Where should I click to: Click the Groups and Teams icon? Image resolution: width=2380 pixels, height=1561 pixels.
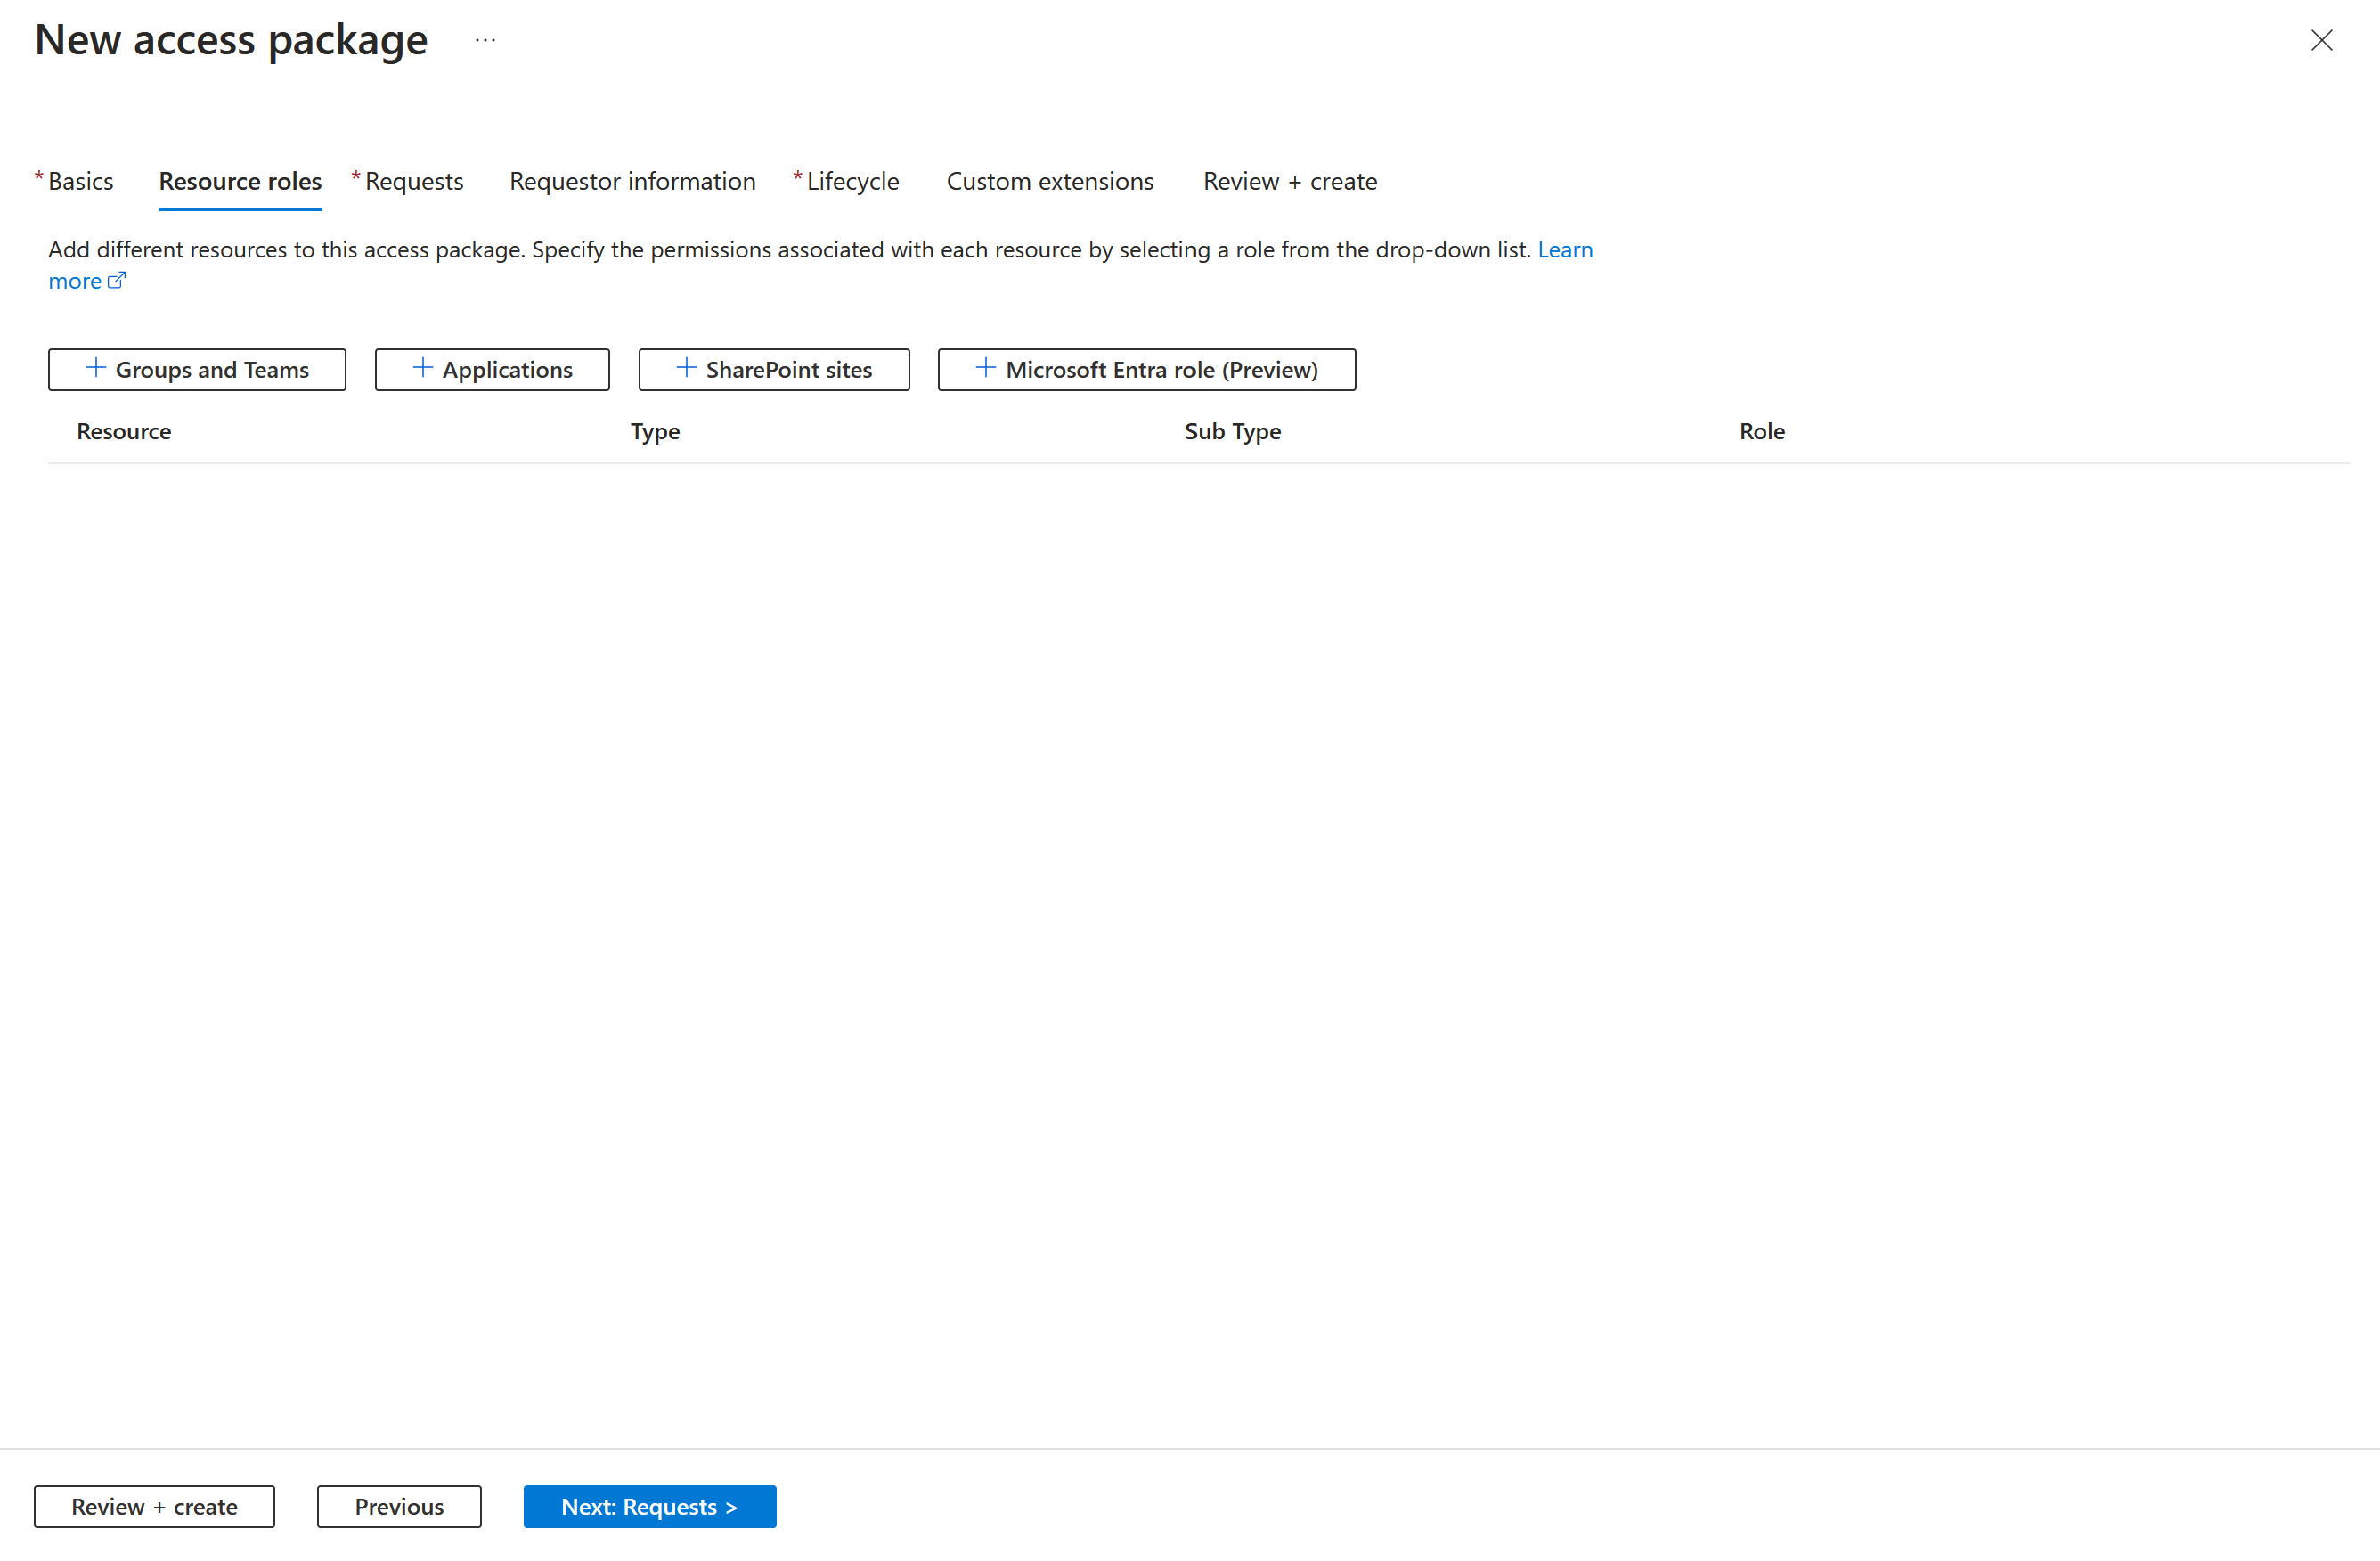(93, 368)
